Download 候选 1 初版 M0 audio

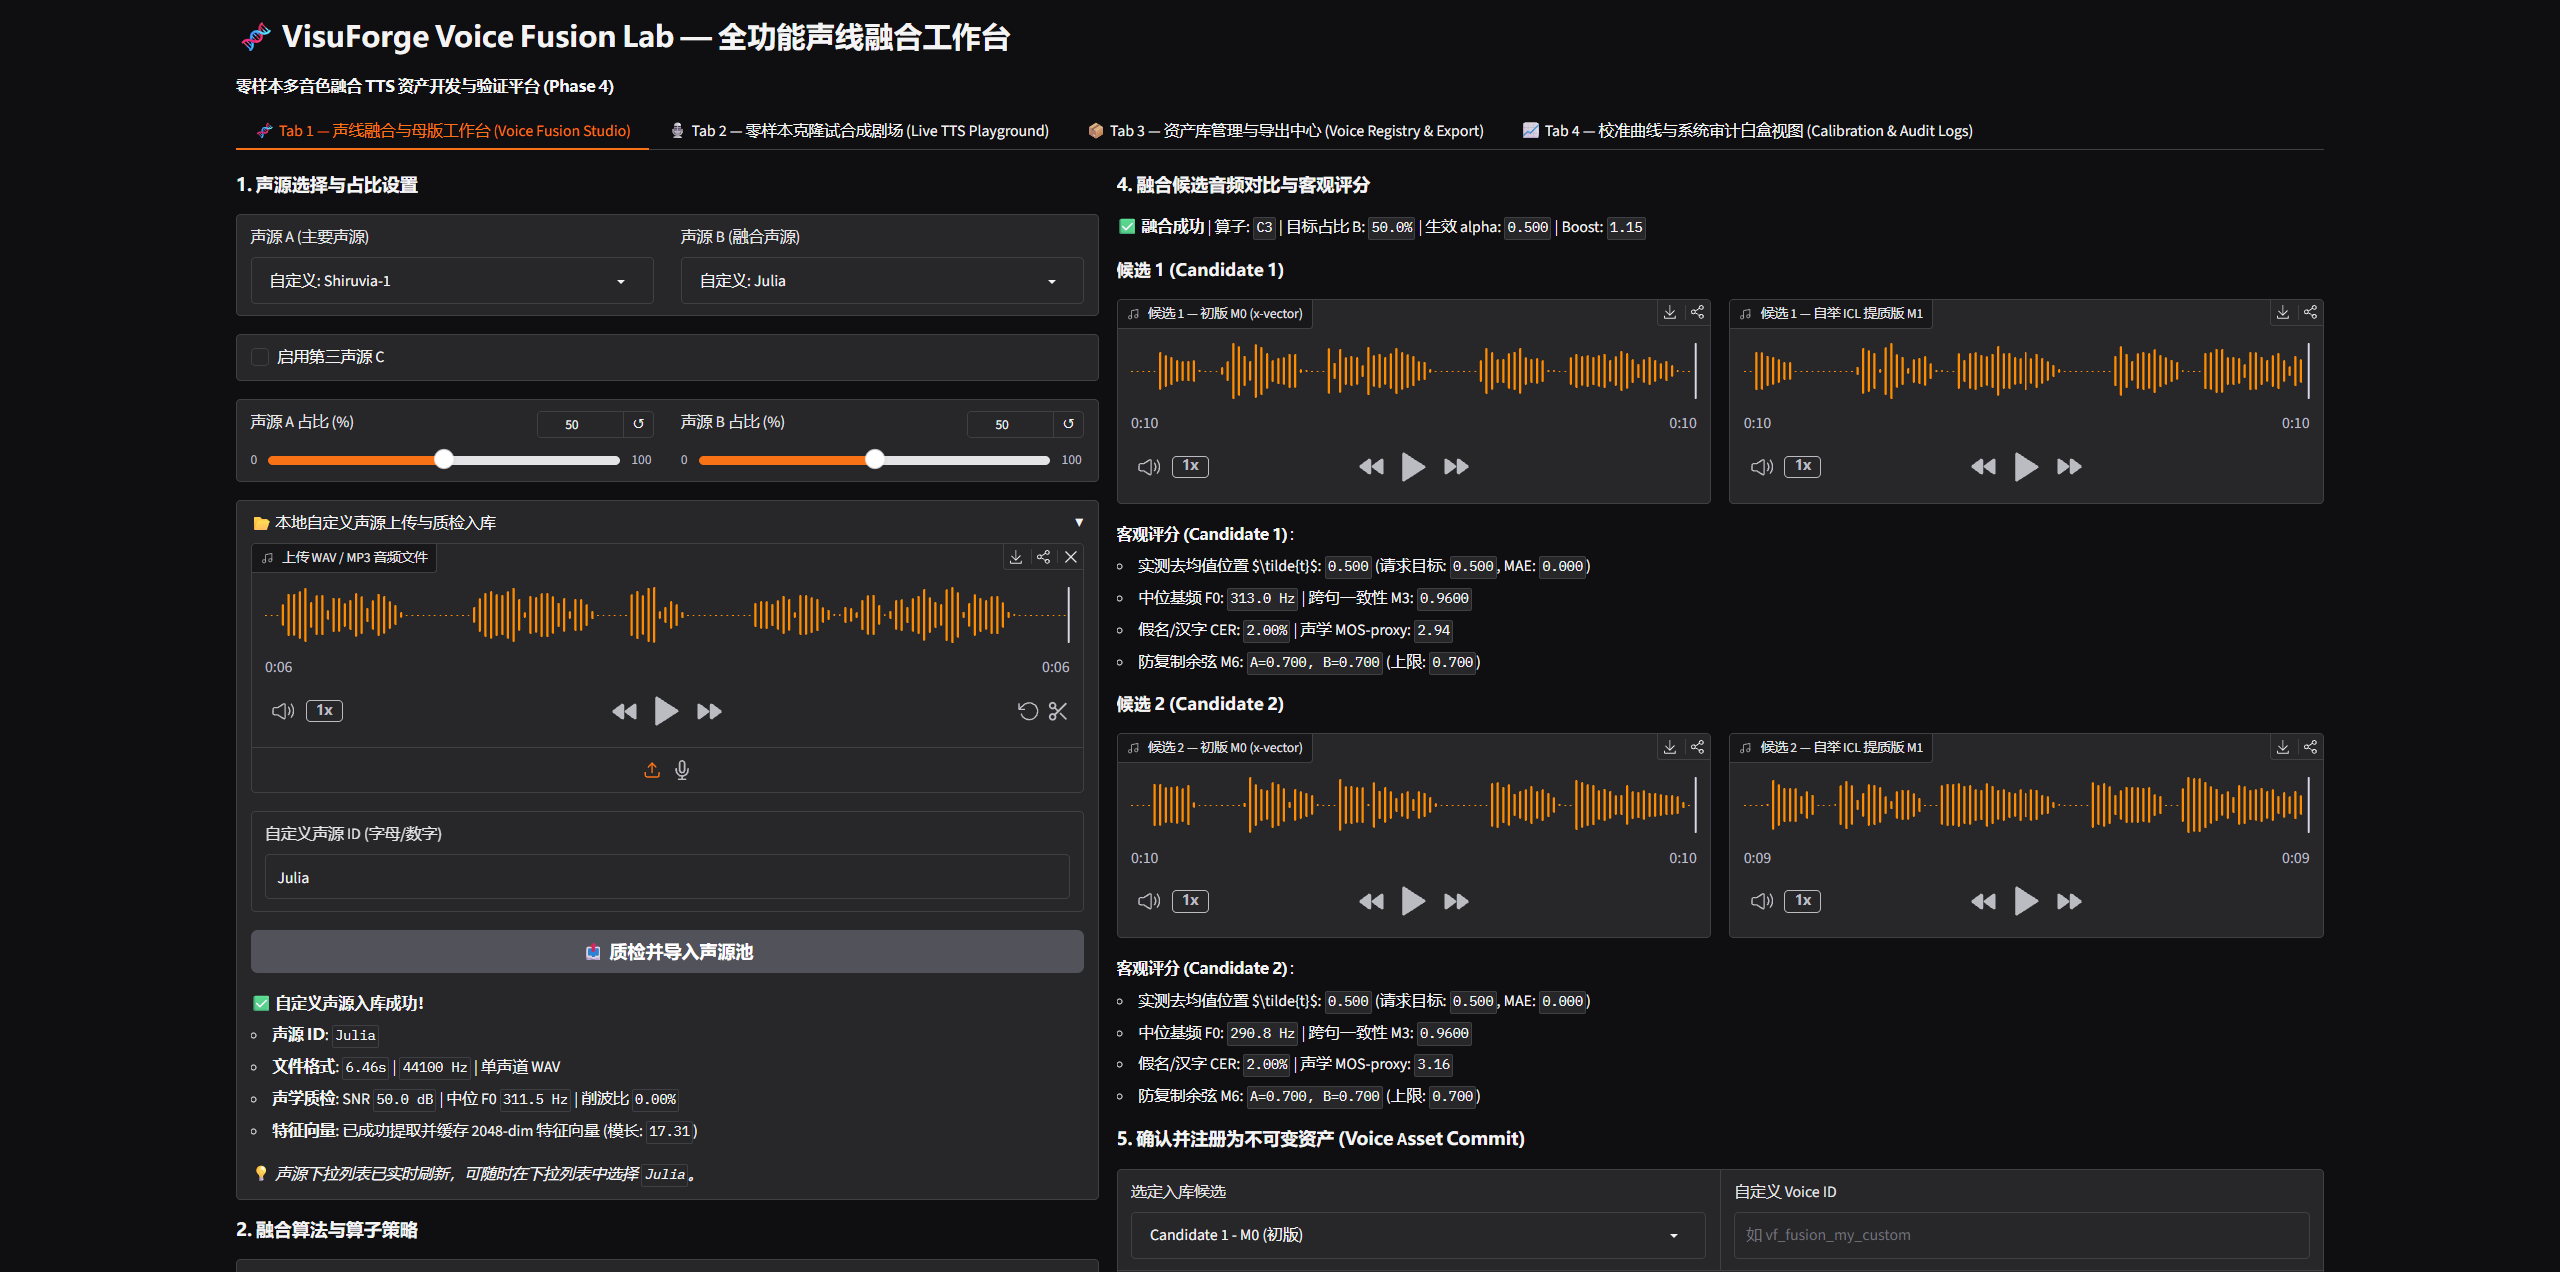1670,313
